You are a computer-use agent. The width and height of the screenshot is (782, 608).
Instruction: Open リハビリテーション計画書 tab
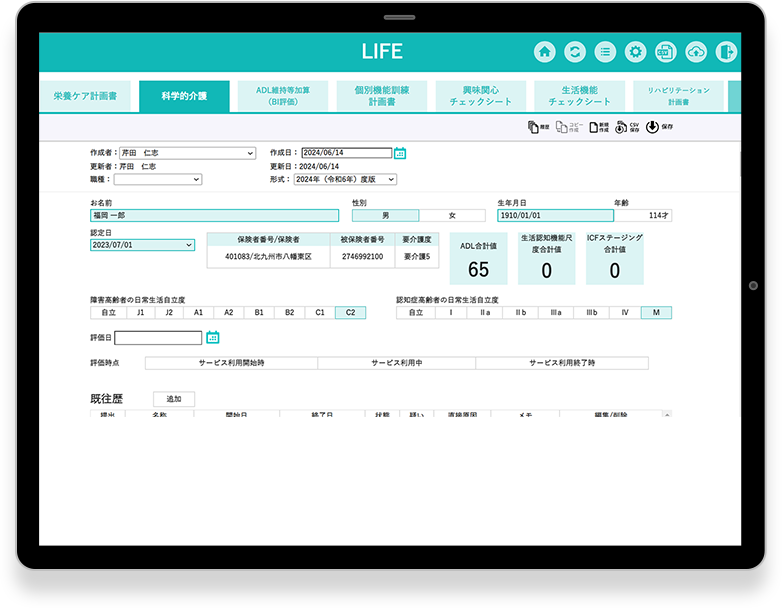pyautogui.click(x=678, y=96)
